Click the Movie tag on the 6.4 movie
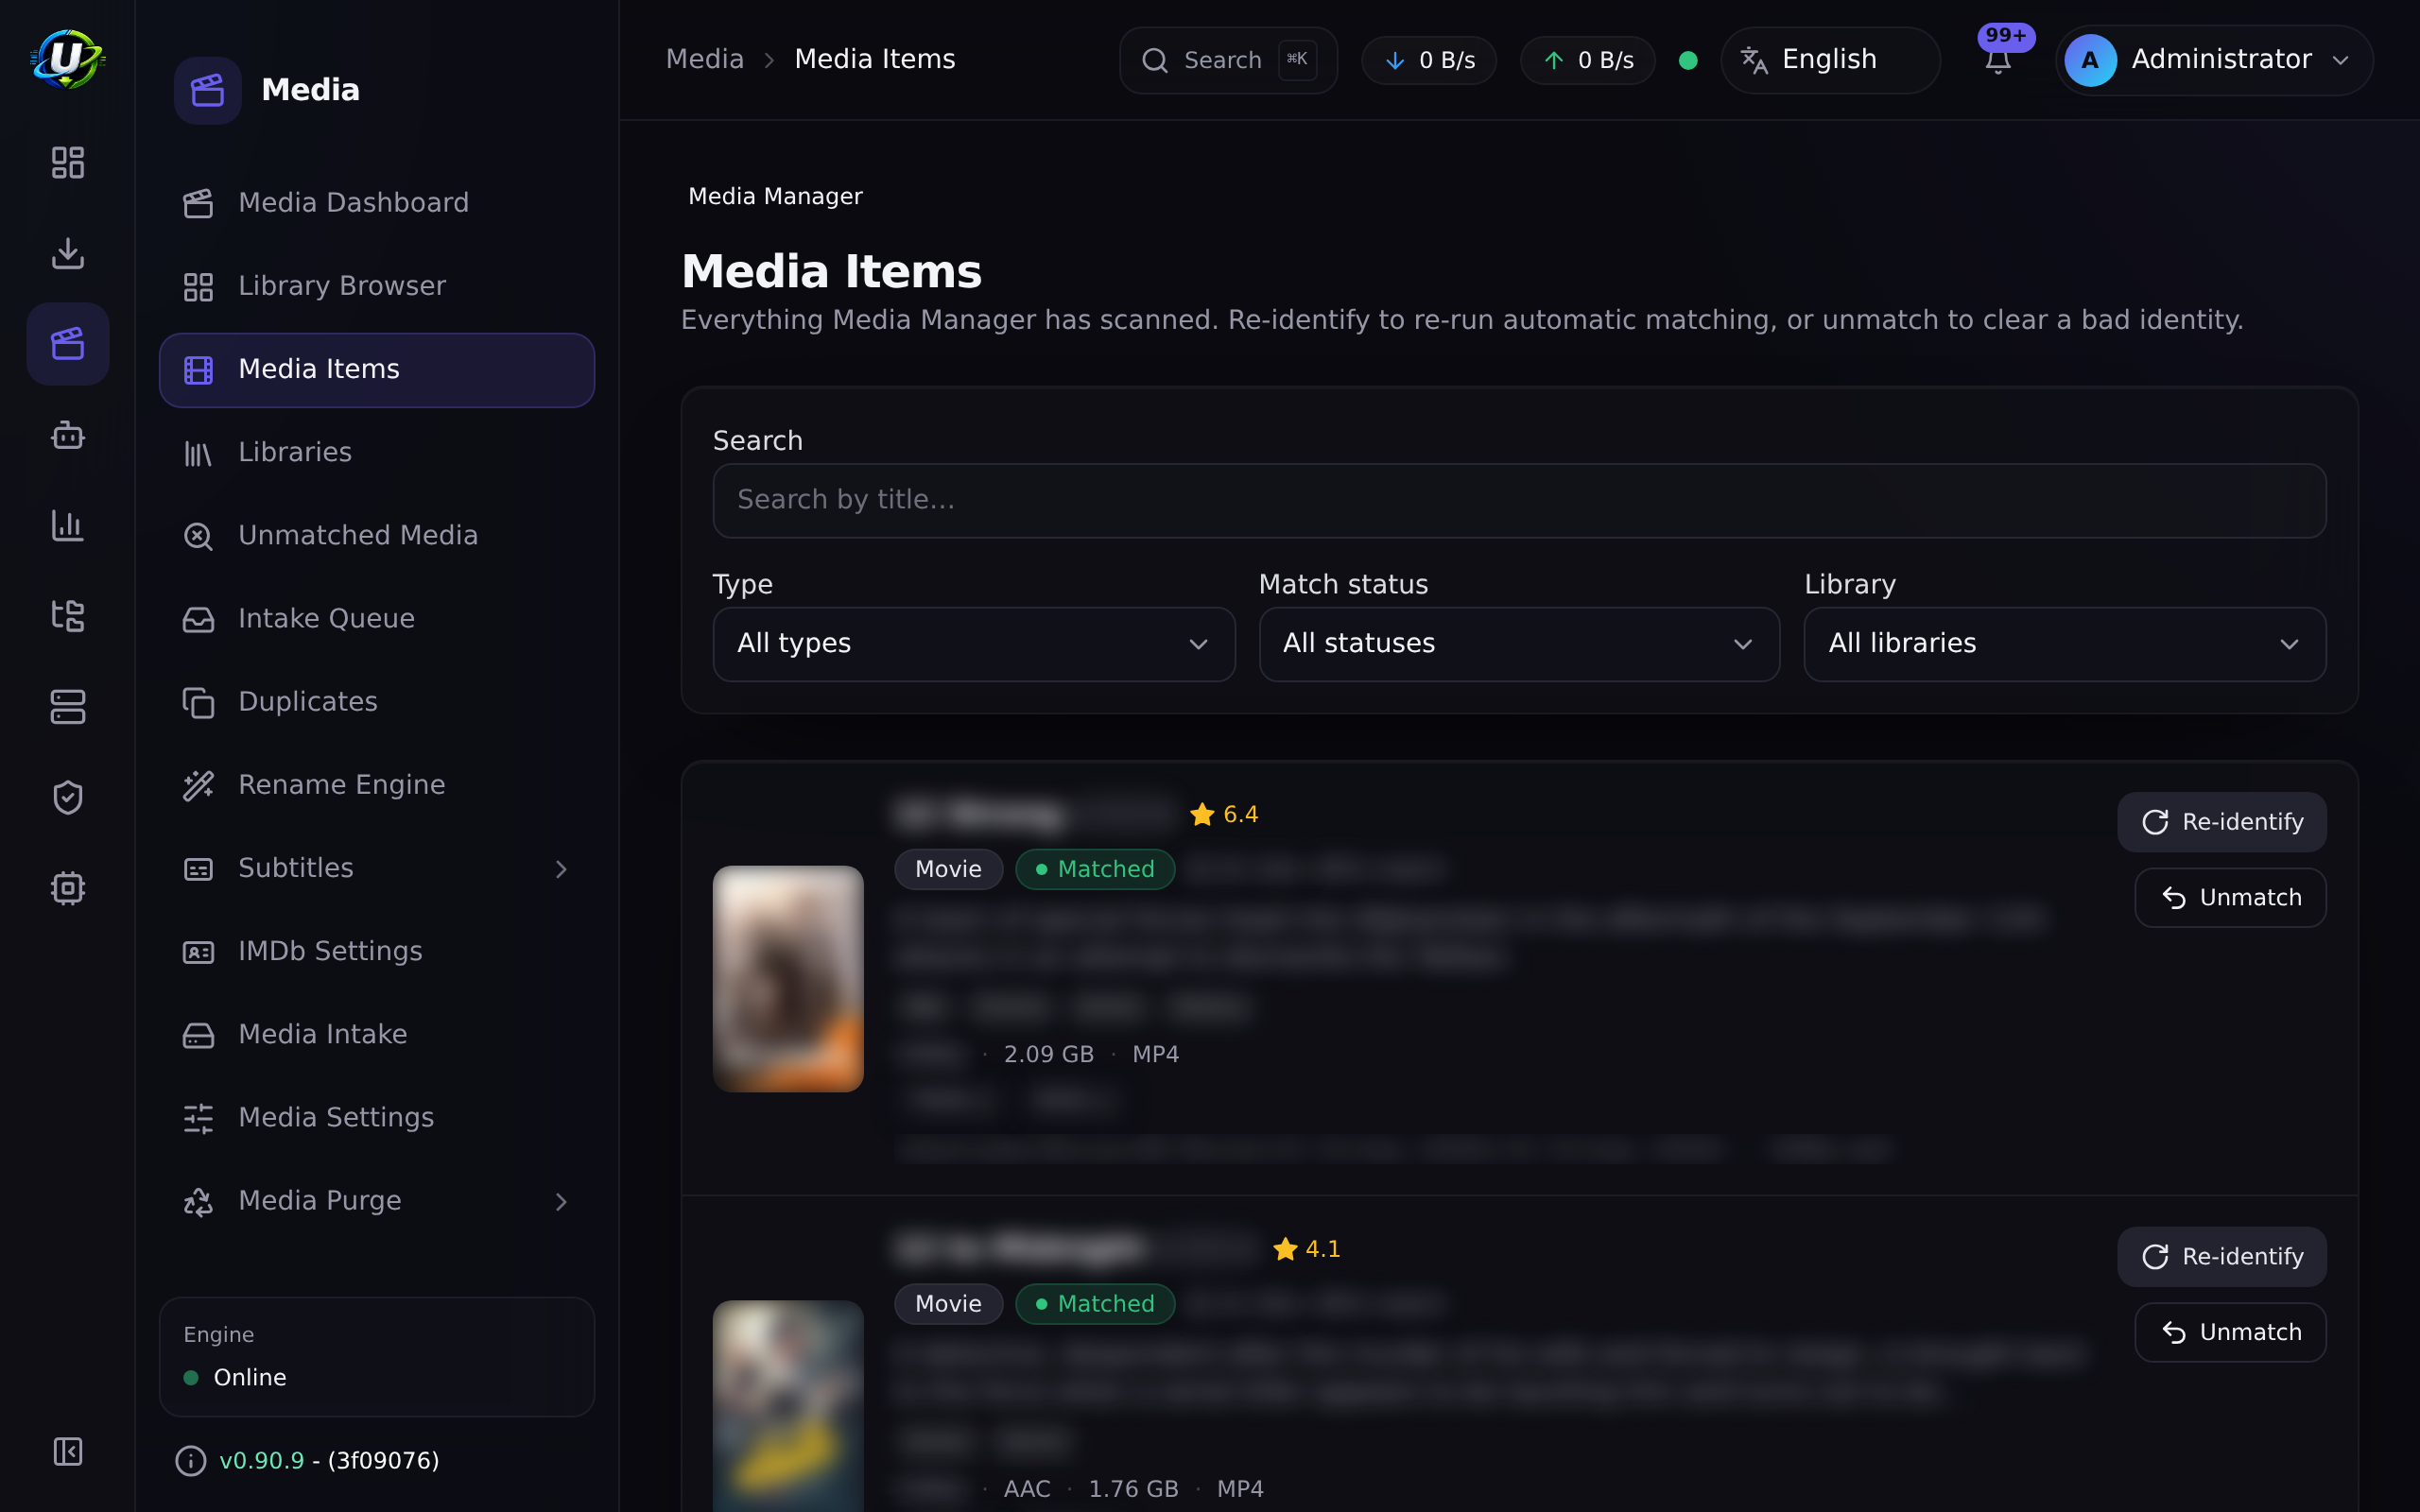 (948, 869)
